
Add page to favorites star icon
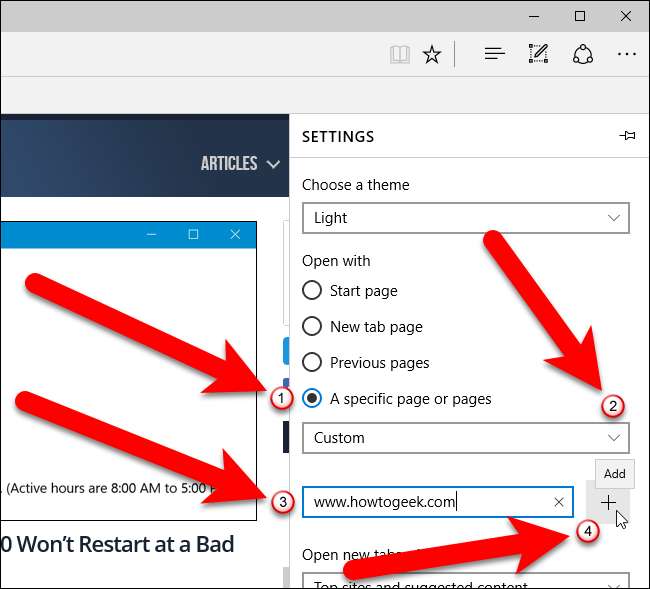[x=432, y=54]
